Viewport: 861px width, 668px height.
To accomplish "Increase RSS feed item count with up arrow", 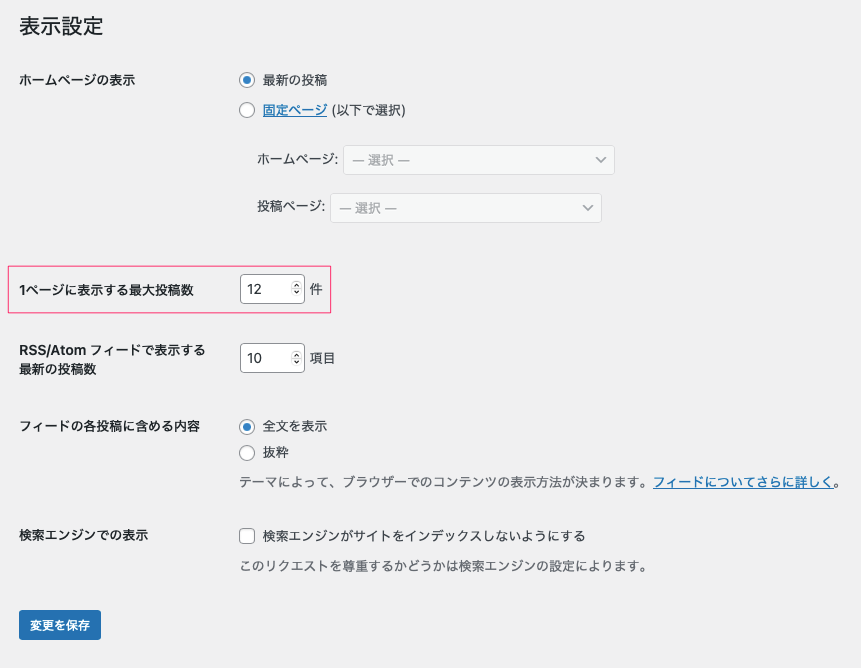I will (296, 353).
